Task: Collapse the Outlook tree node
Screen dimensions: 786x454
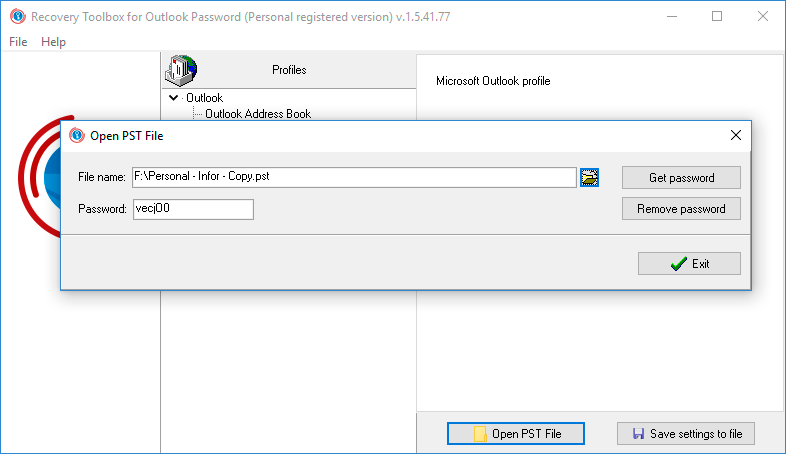Action: pos(173,98)
